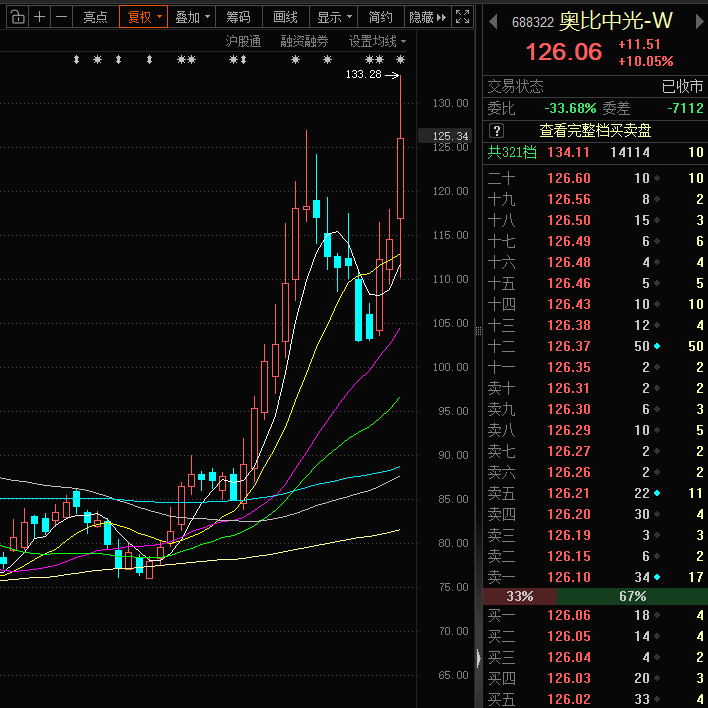
Task: Click the green 67% segment of the order ratio bar
Action: 632,596
